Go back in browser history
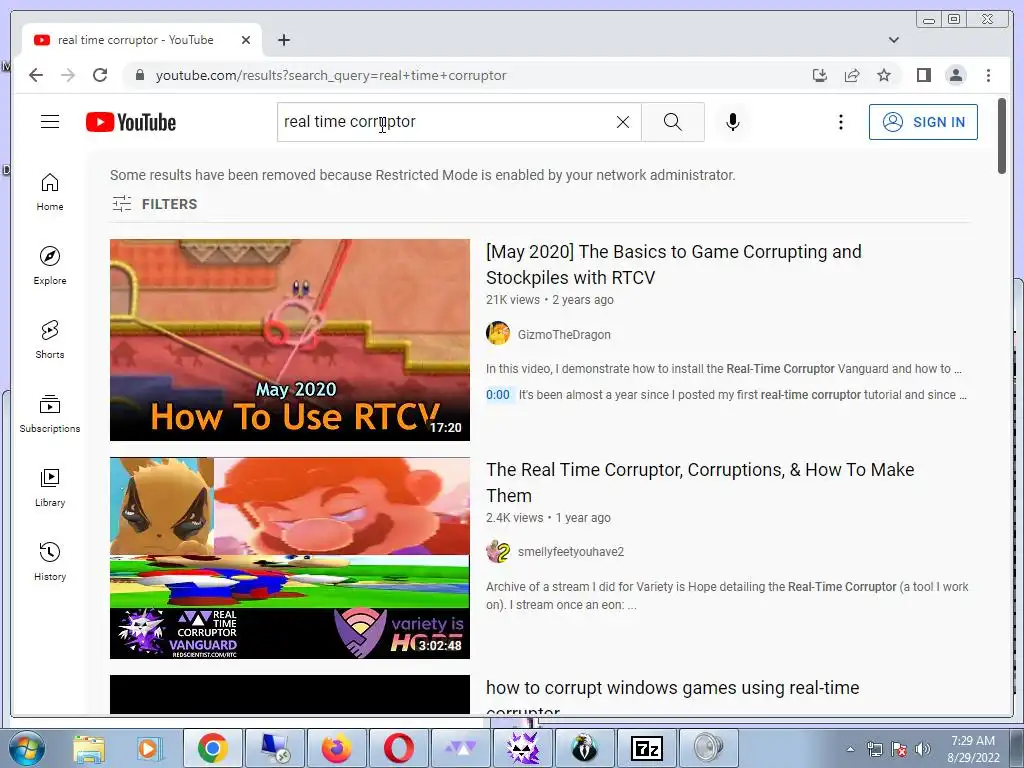Viewport: 1024px width, 768px height. [36, 75]
